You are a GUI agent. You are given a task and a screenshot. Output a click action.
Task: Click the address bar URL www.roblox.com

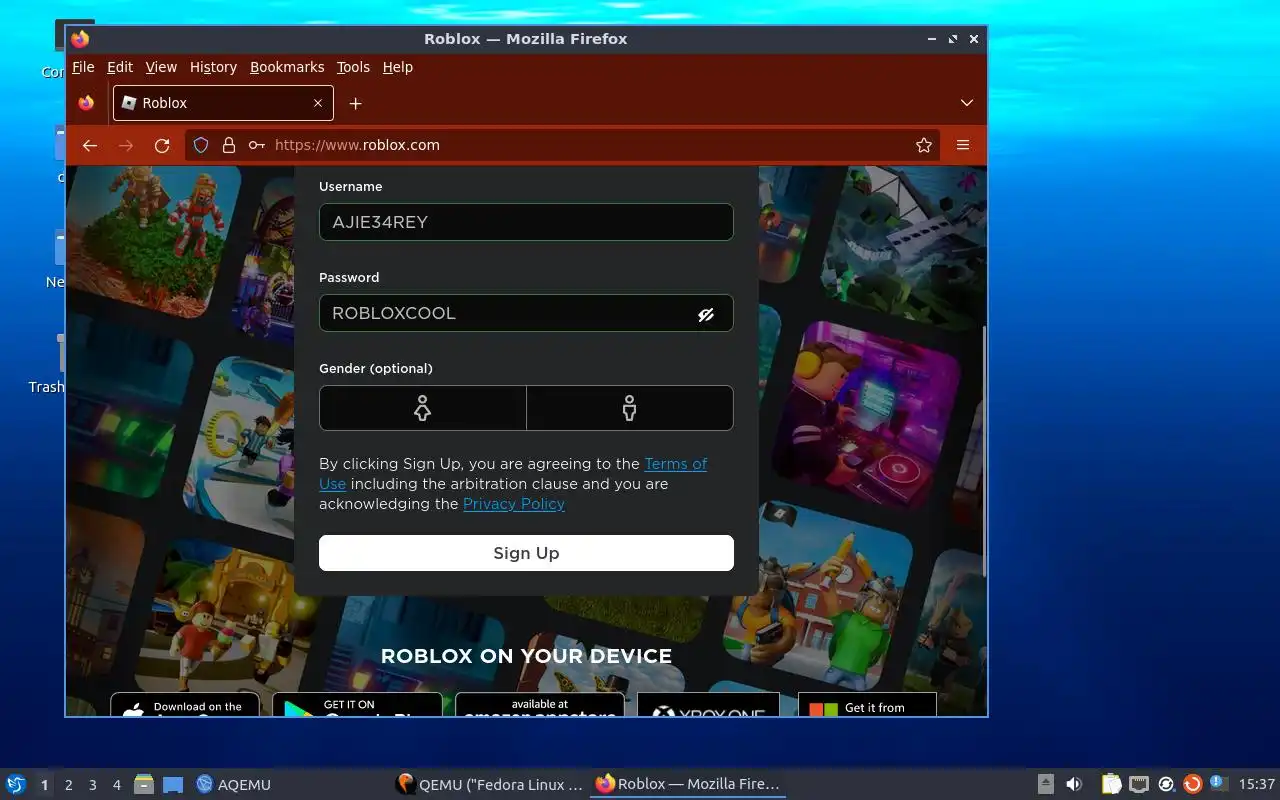(357, 145)
